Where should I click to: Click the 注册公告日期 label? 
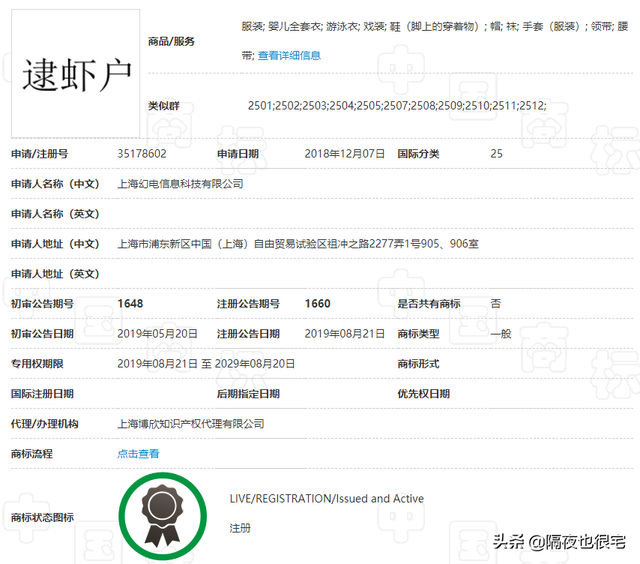(x=248, y=334)
